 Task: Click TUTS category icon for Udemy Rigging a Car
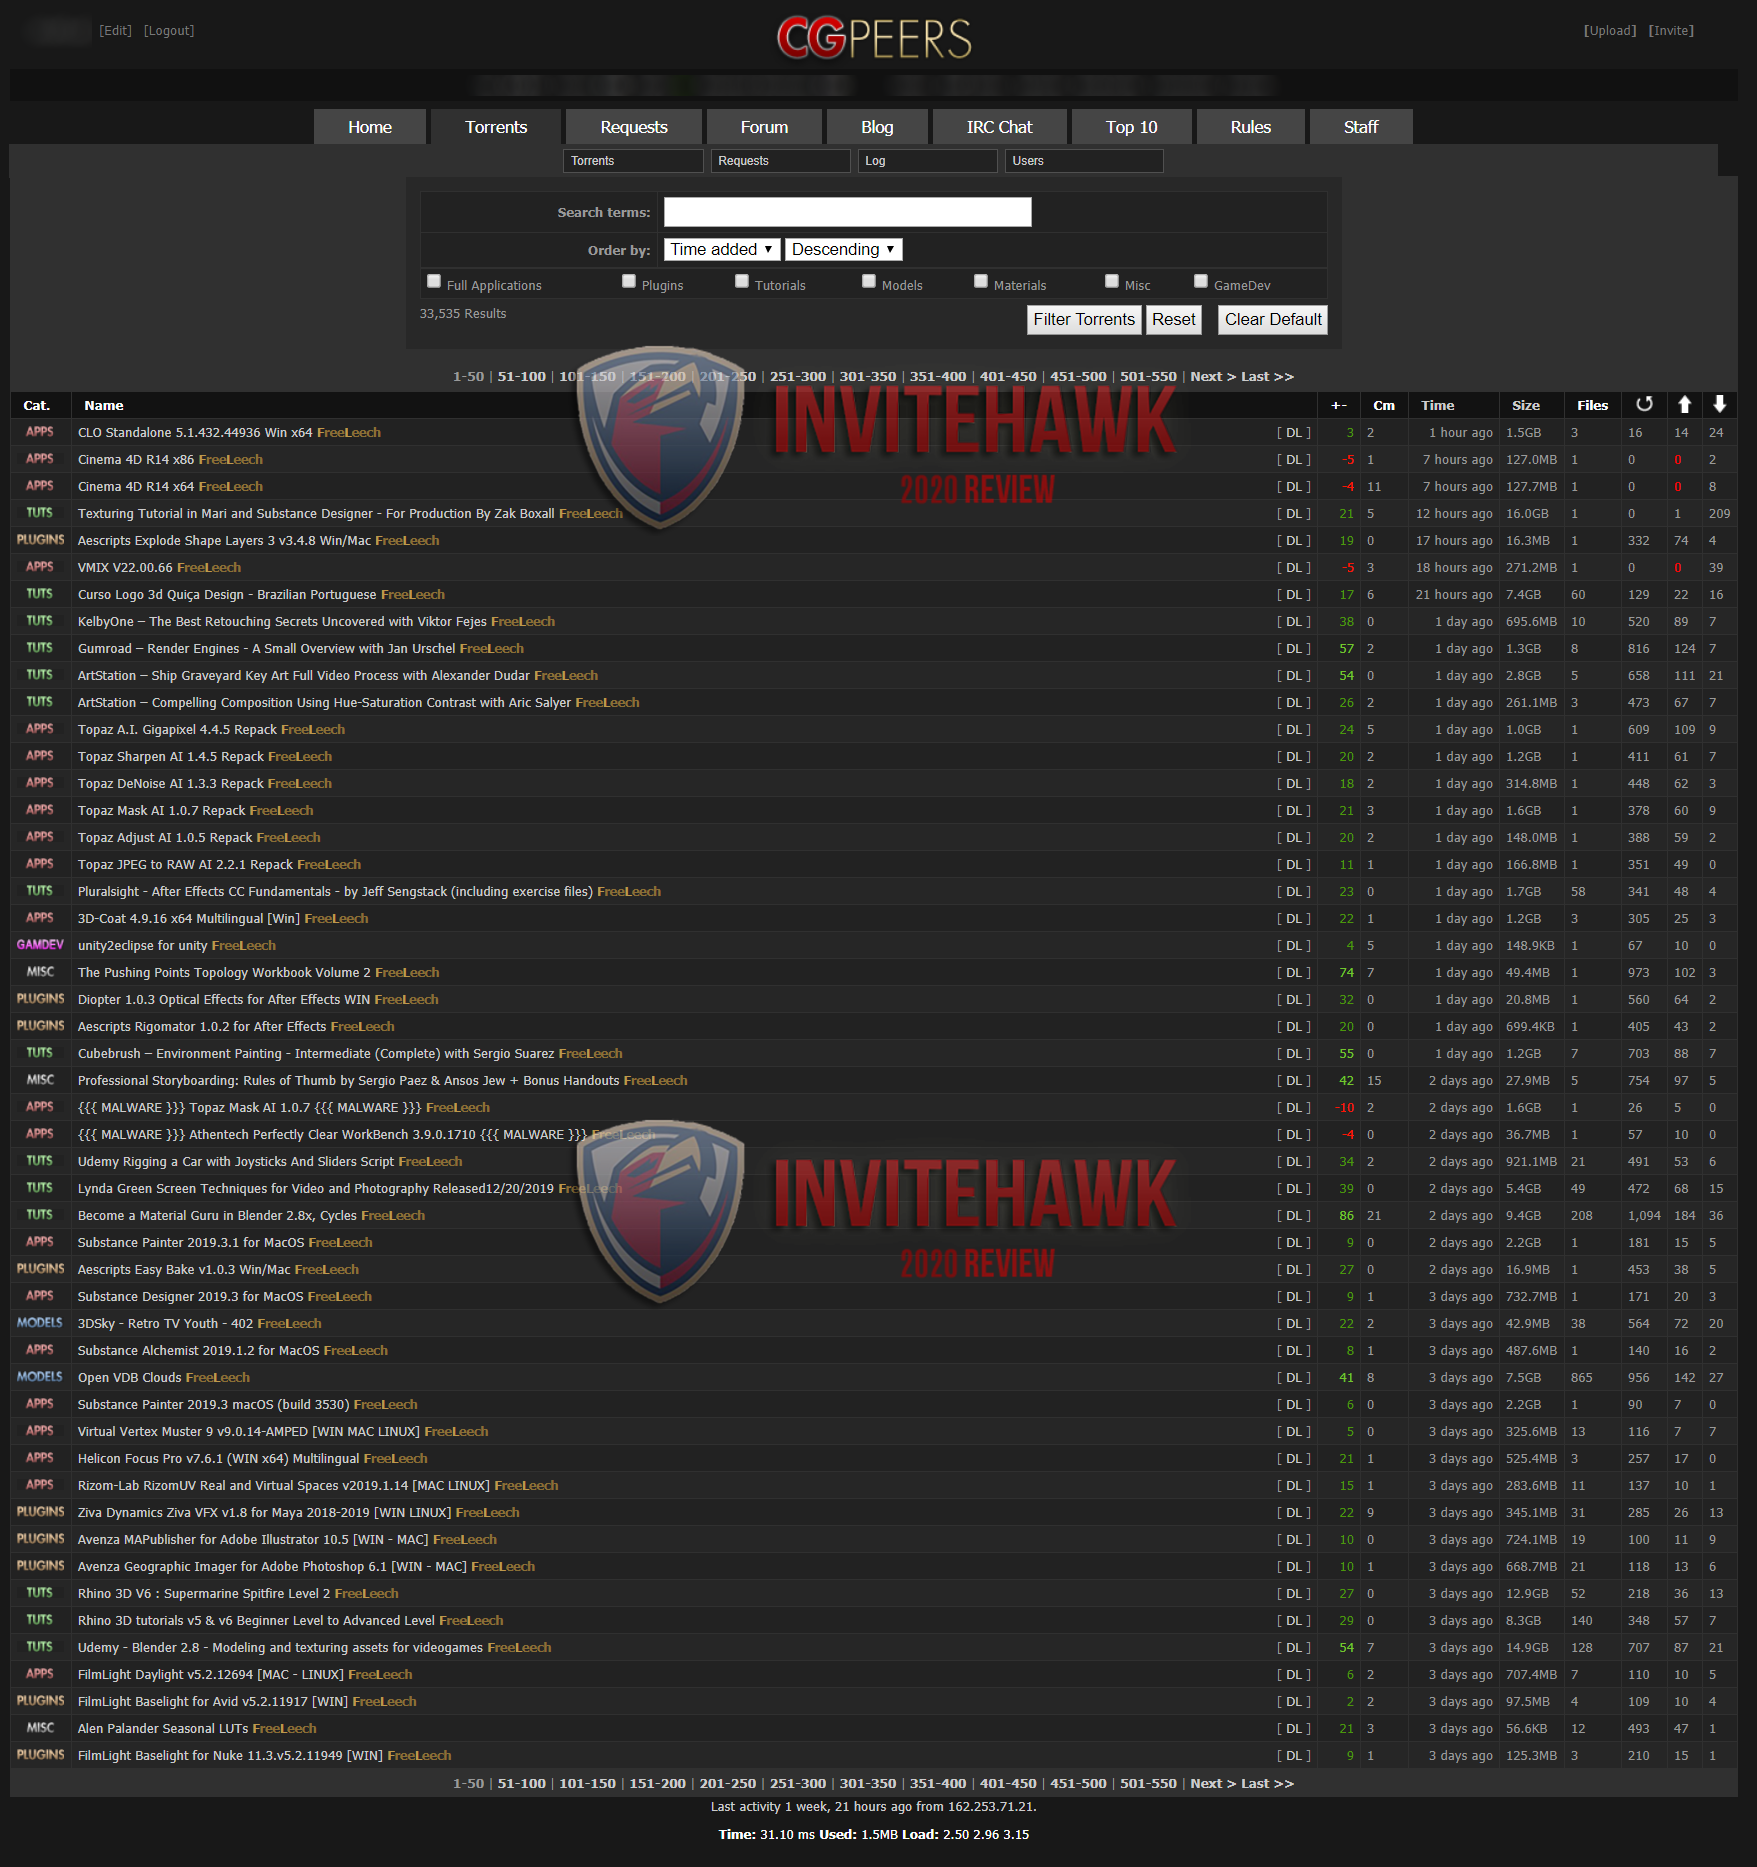[x=40, y=1161]
